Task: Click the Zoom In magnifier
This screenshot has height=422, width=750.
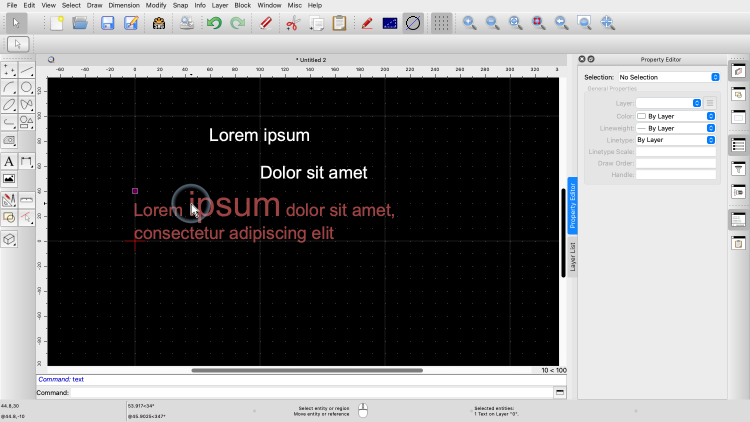Action: (x=469, y=22)
